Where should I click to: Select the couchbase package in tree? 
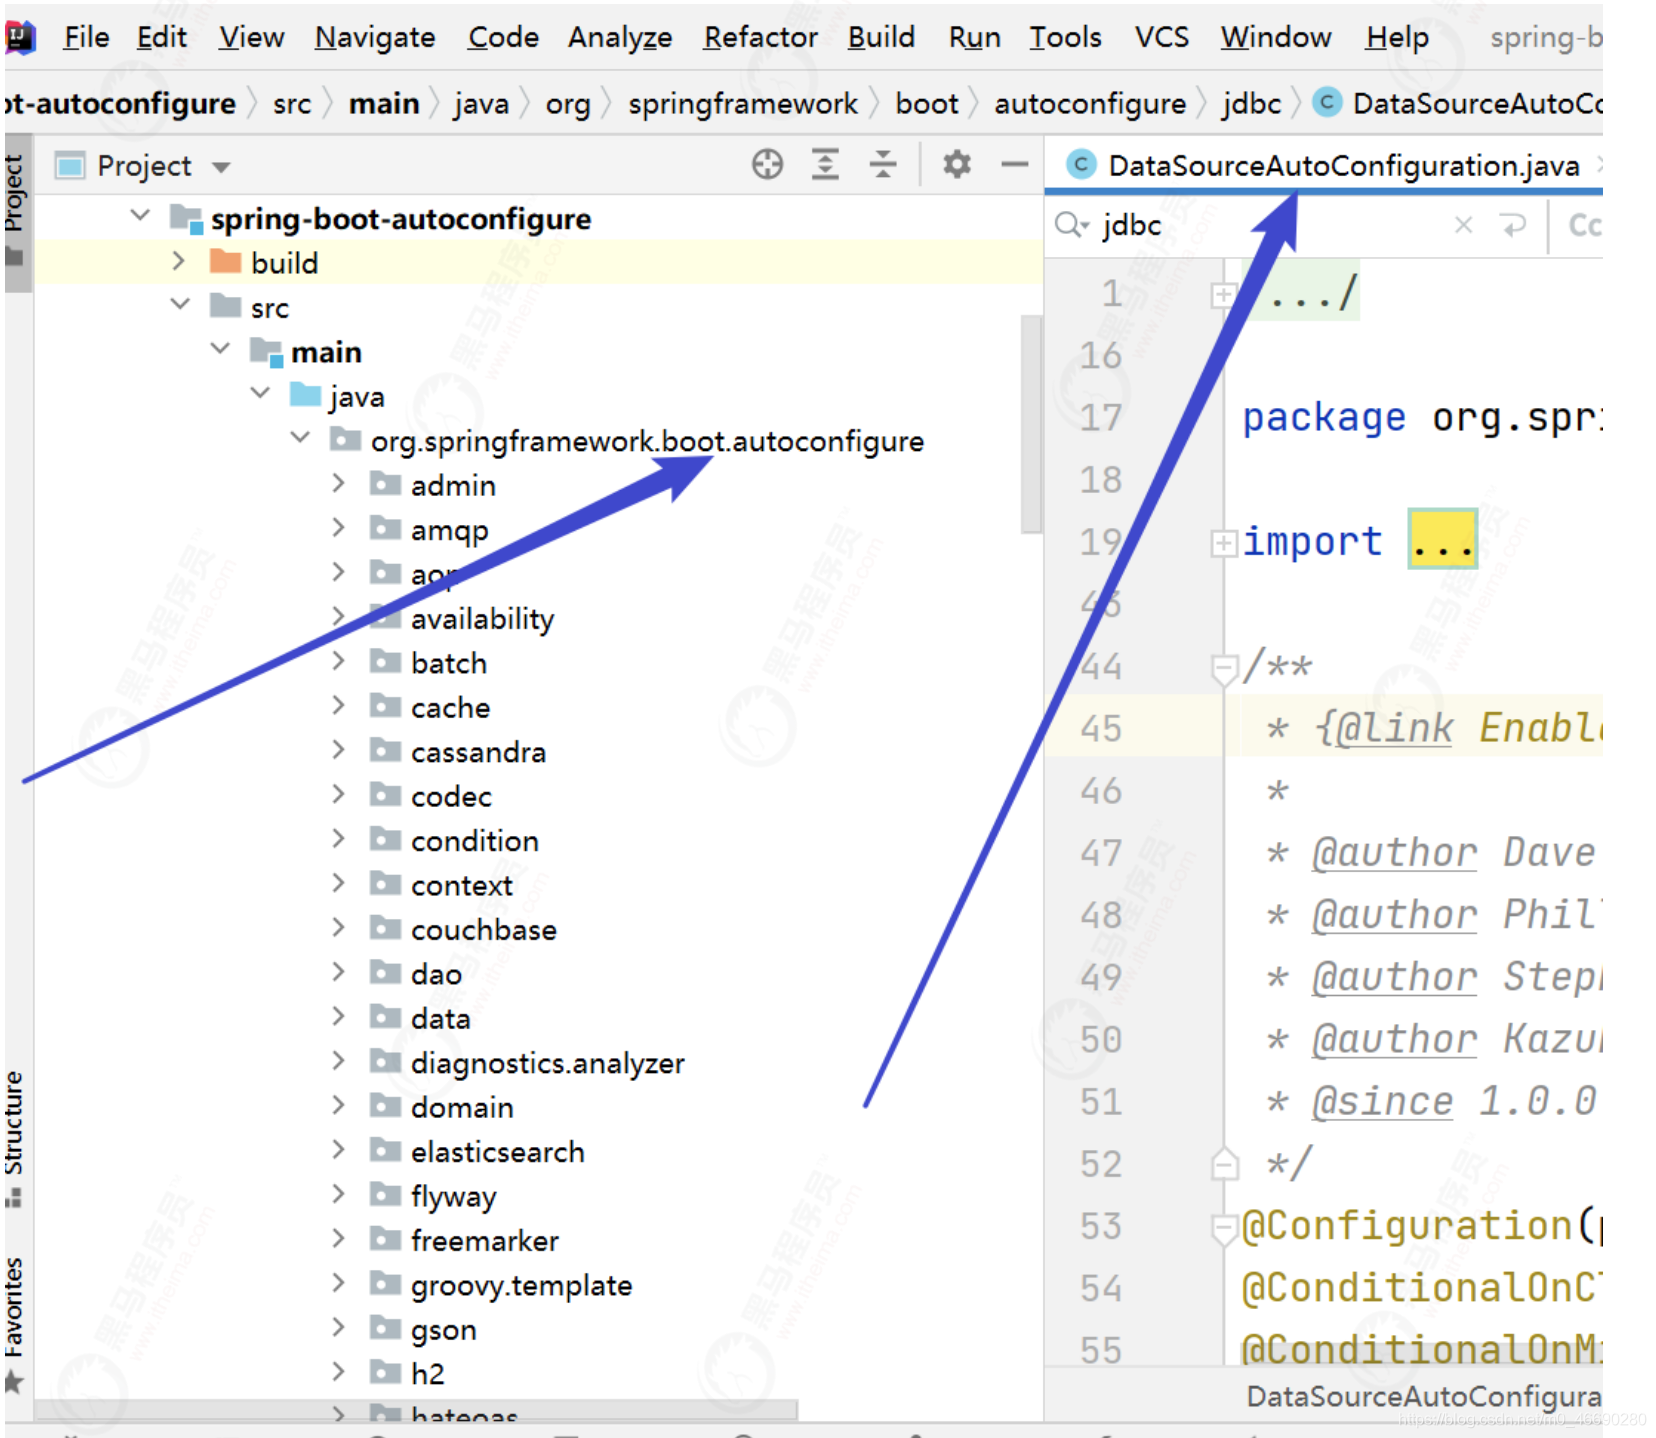pos(483,930)
